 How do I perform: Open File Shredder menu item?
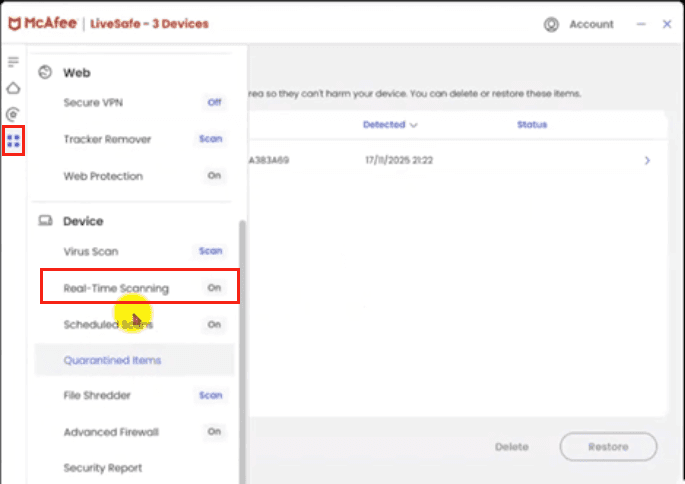click(97, 395)
